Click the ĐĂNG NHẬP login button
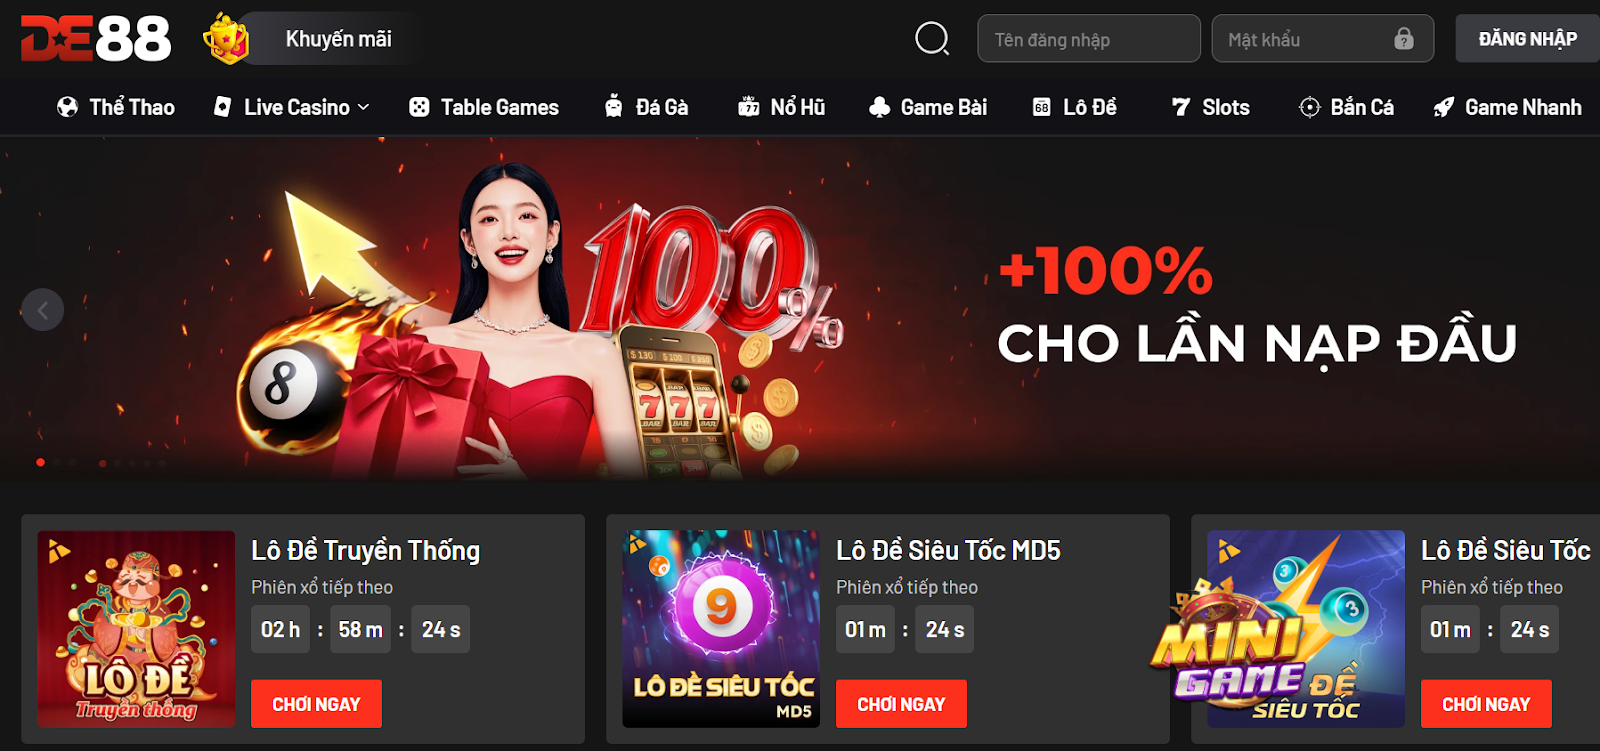 tap(1527, 39)
